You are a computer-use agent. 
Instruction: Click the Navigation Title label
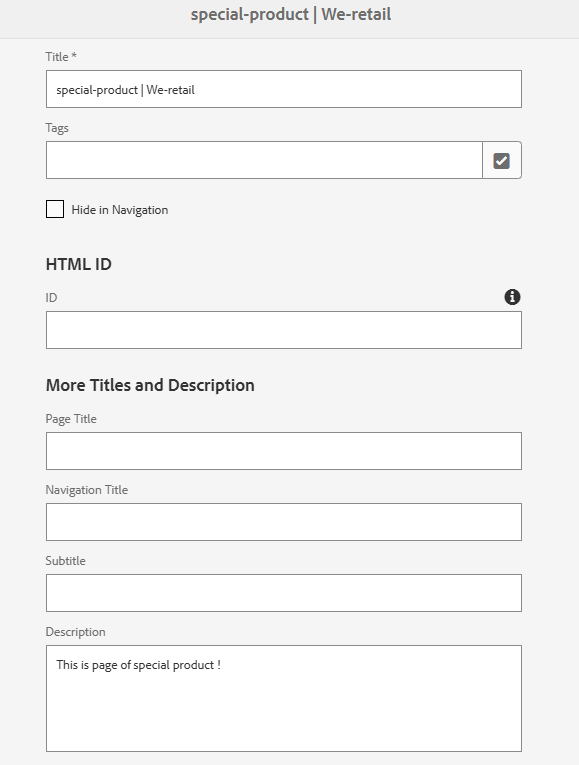(87, 490)
